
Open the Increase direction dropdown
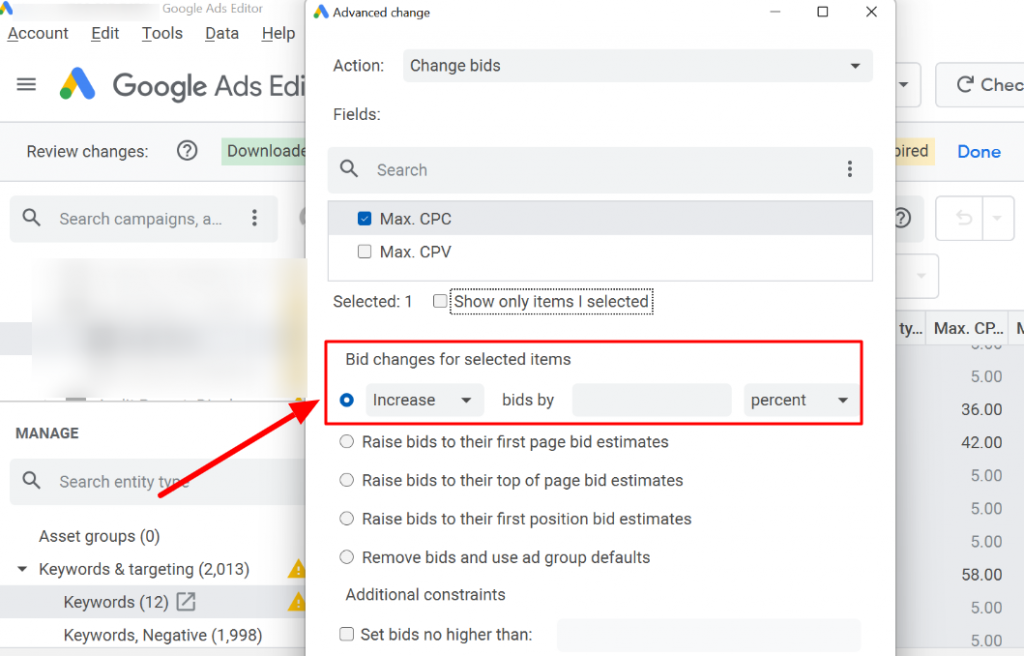(x=424, y=400)
